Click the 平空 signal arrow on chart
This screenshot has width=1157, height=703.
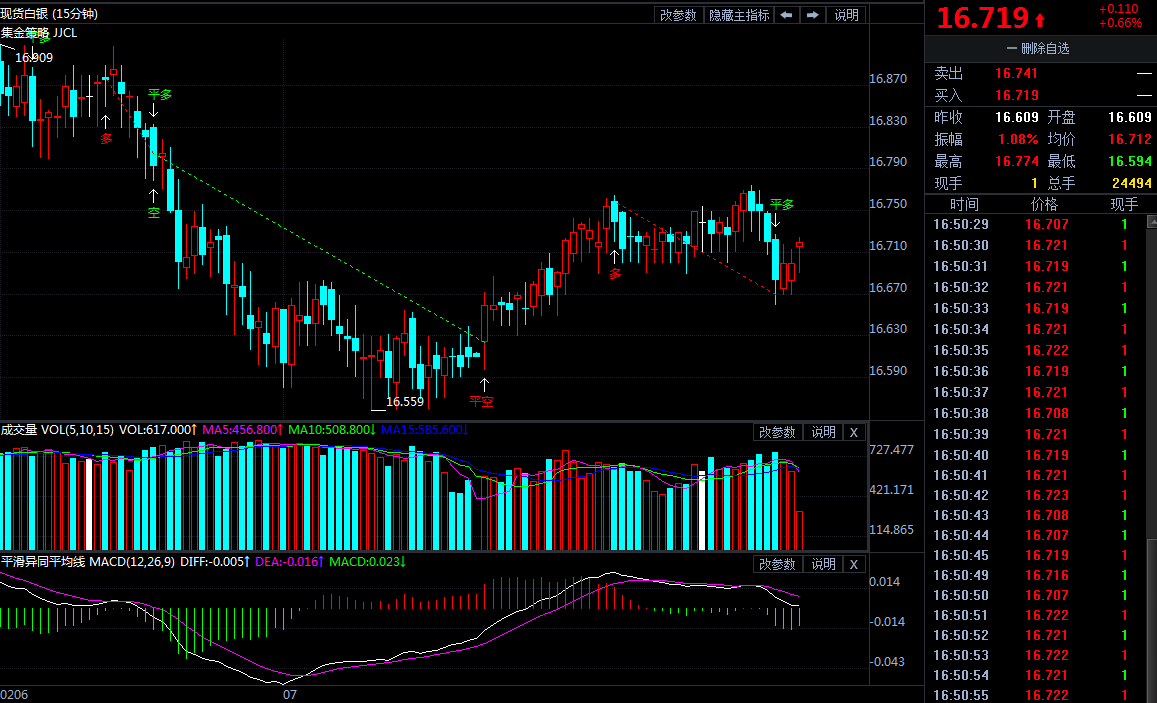click(484, 384)
